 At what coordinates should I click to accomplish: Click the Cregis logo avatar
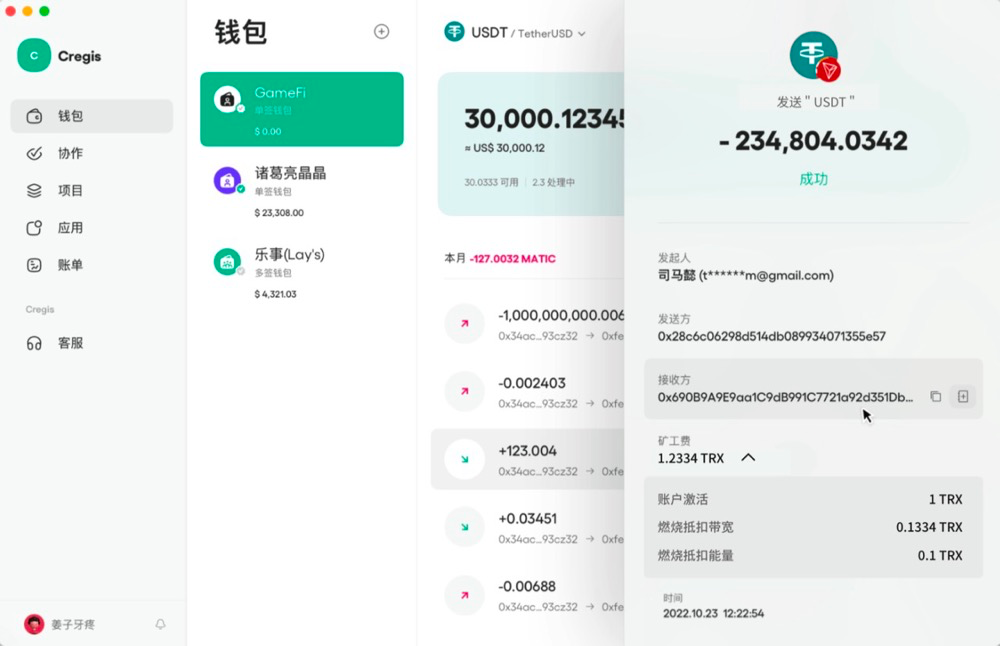pyautogui.click(x=34, y=55)
